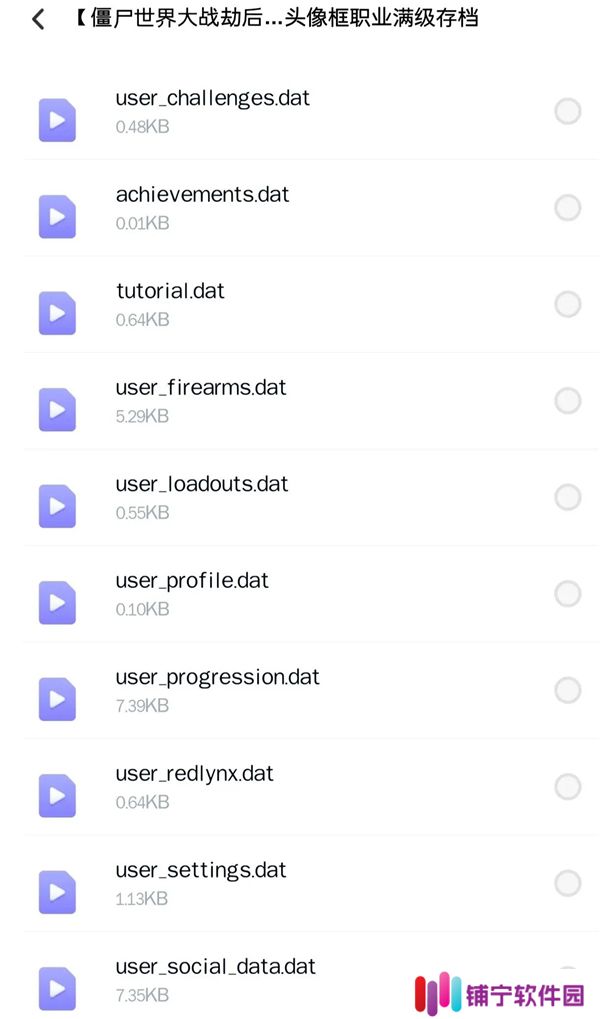
Task: Click the file icon for user_social_data.dat
Action: 57,988
